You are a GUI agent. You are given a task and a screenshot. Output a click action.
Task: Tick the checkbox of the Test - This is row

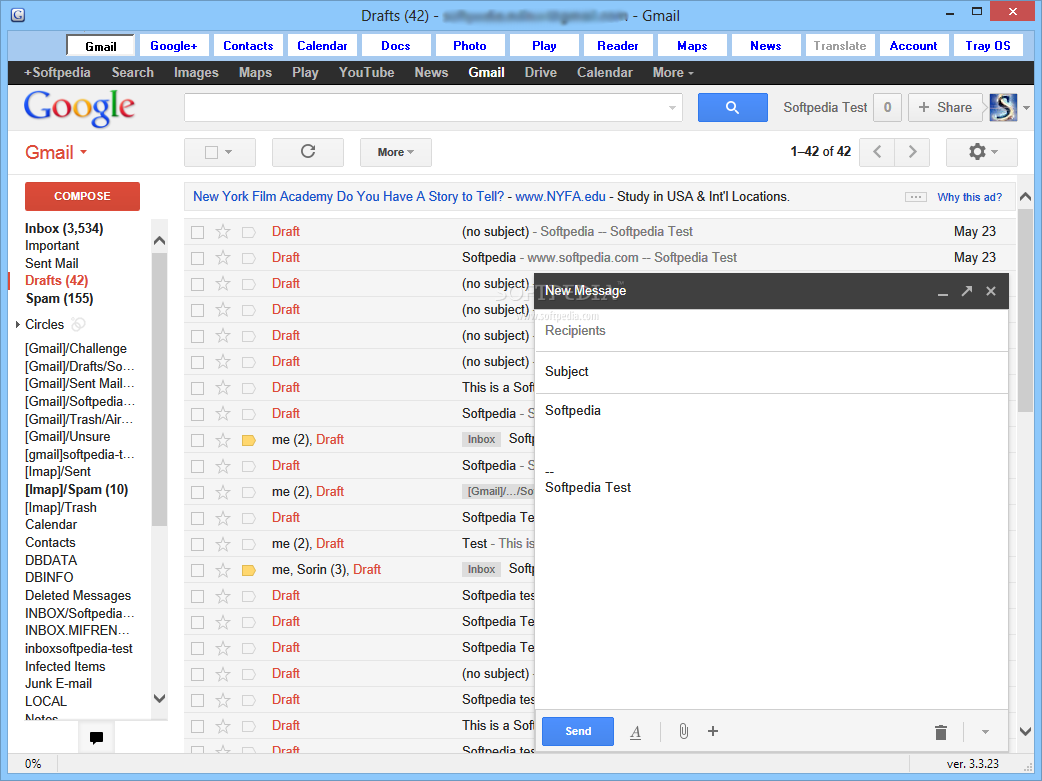(197, 544)
